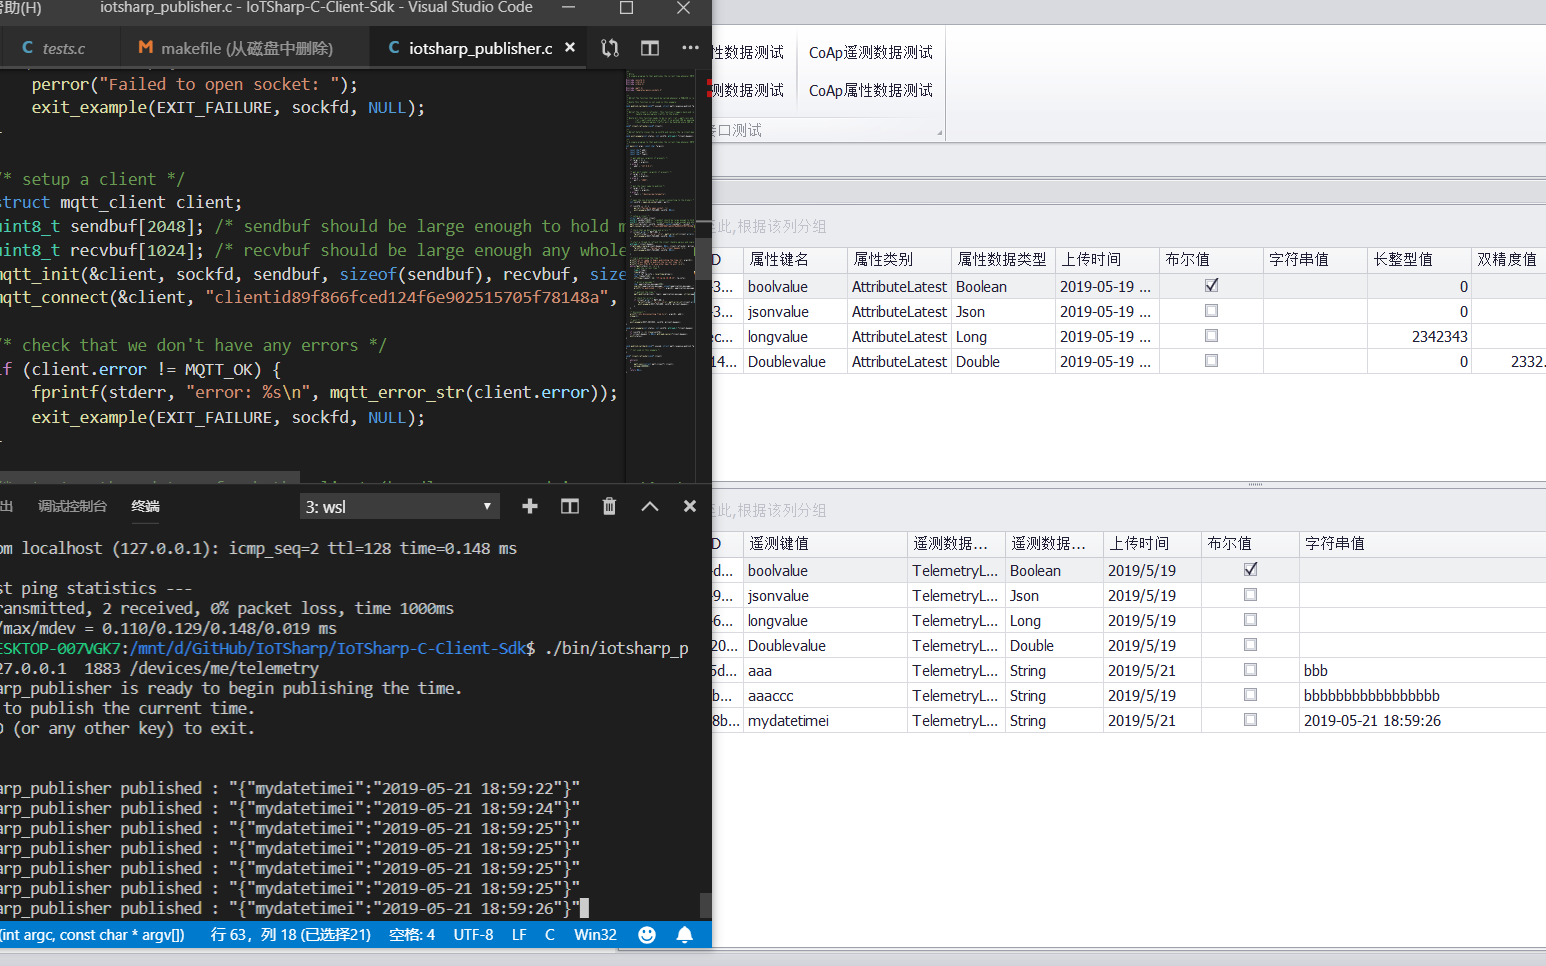Toggle longvalue telemetry boolean checkbox
The width and height of the screenshot is (1546, 966).
(1250, 620)
